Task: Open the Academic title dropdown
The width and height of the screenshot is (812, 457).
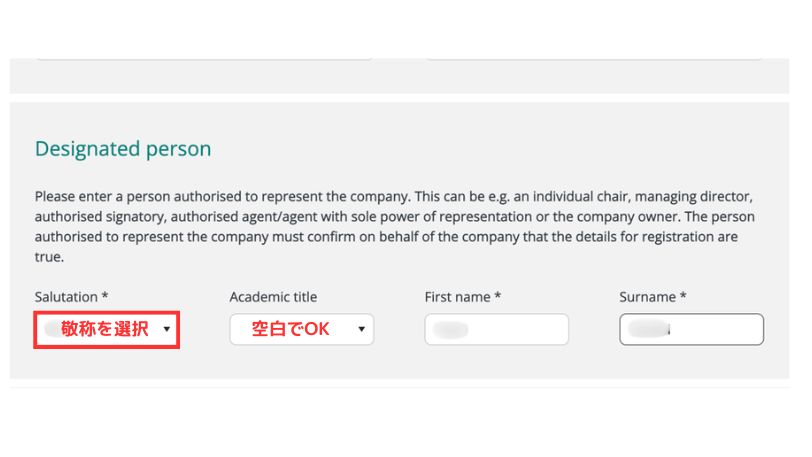Action: [301, 329]
